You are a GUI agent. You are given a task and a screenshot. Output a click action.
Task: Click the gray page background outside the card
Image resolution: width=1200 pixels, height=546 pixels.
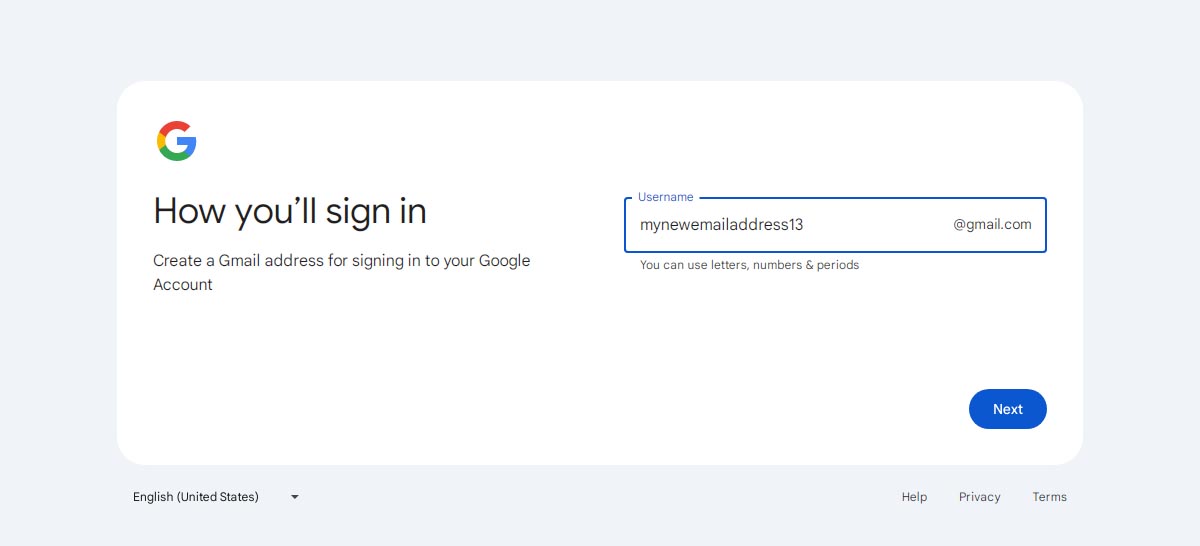pos(600,40)
